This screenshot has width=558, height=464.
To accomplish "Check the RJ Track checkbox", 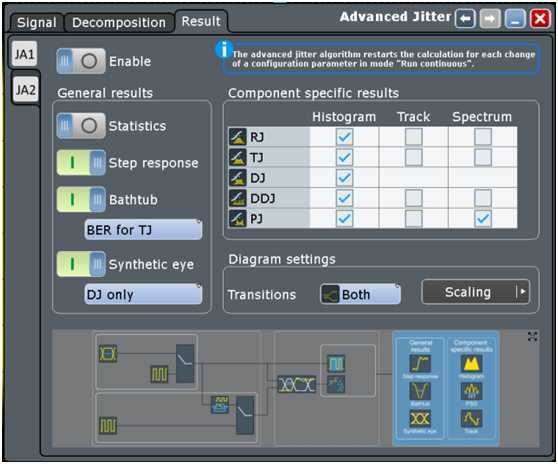I will pyautogui.click(x=414, y=137).
